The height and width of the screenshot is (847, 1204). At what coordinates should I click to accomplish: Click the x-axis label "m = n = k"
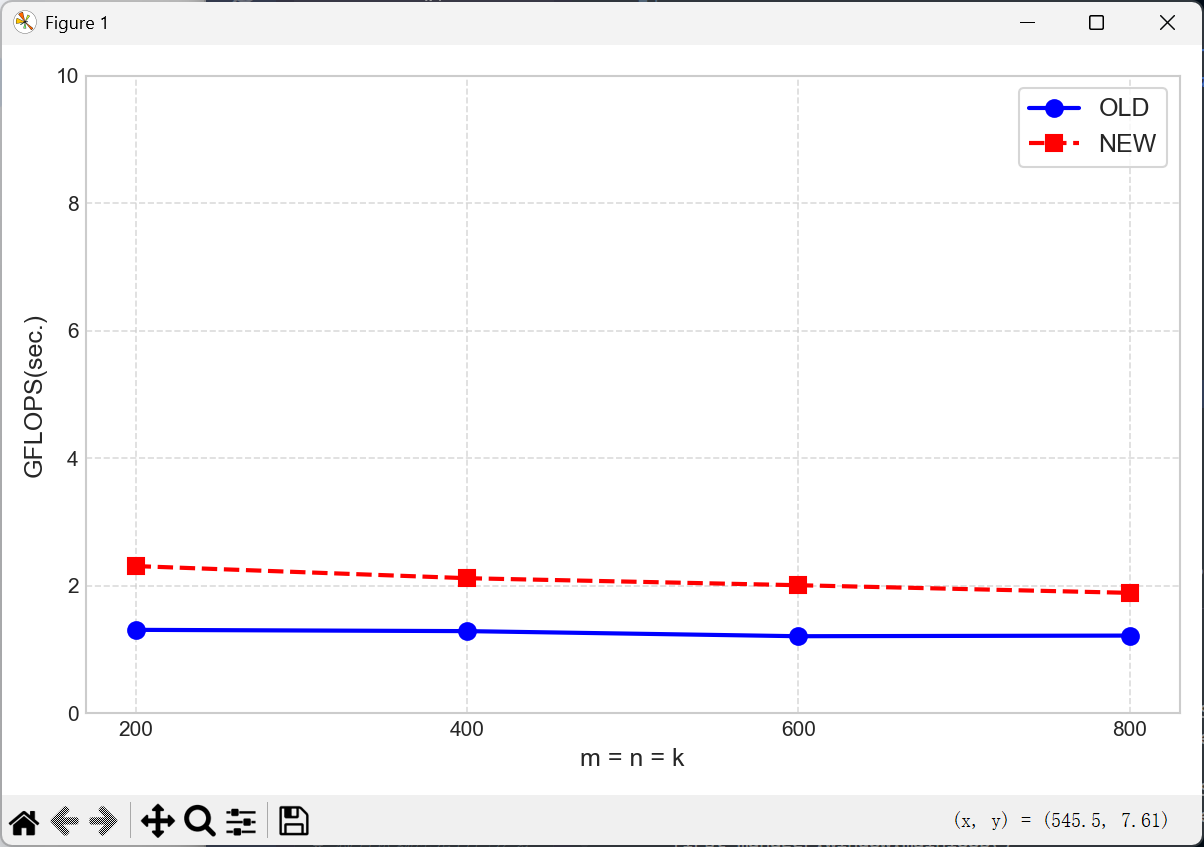(632, 759)
